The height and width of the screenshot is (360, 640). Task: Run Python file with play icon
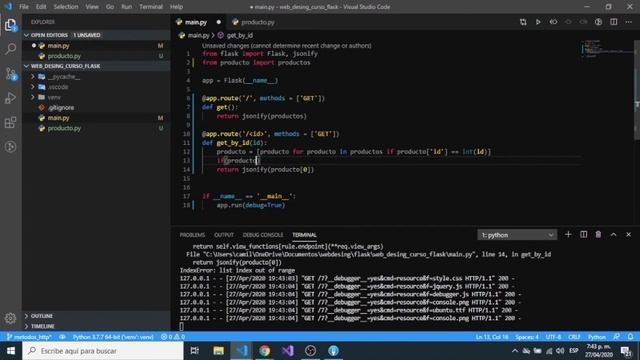click(x=538, y=22)
